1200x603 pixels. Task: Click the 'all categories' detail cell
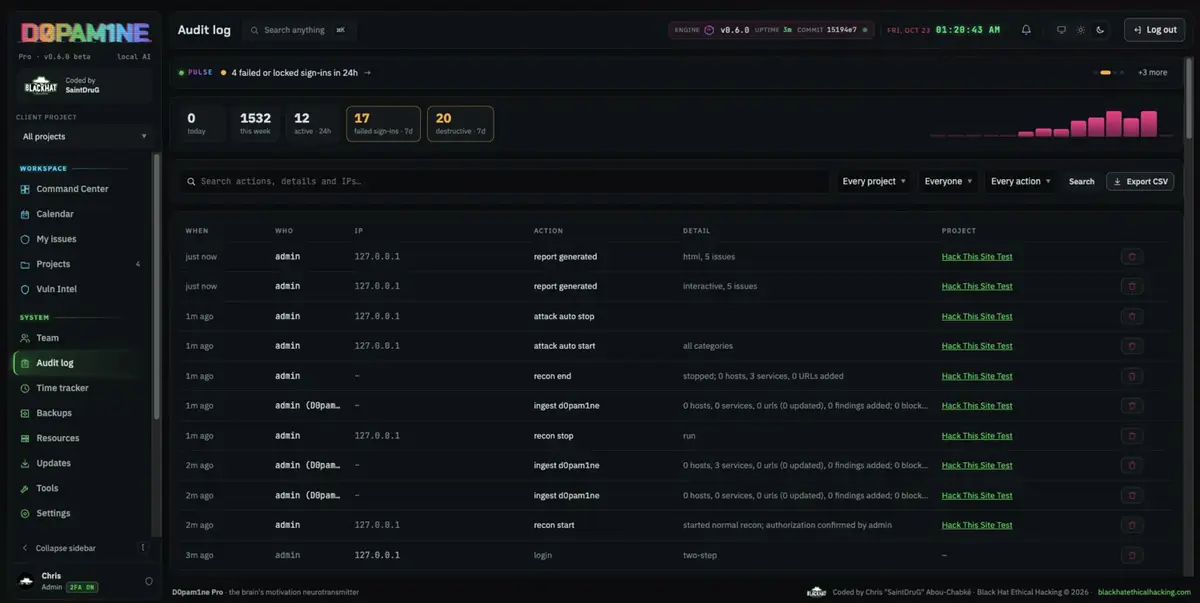(708, 346)
